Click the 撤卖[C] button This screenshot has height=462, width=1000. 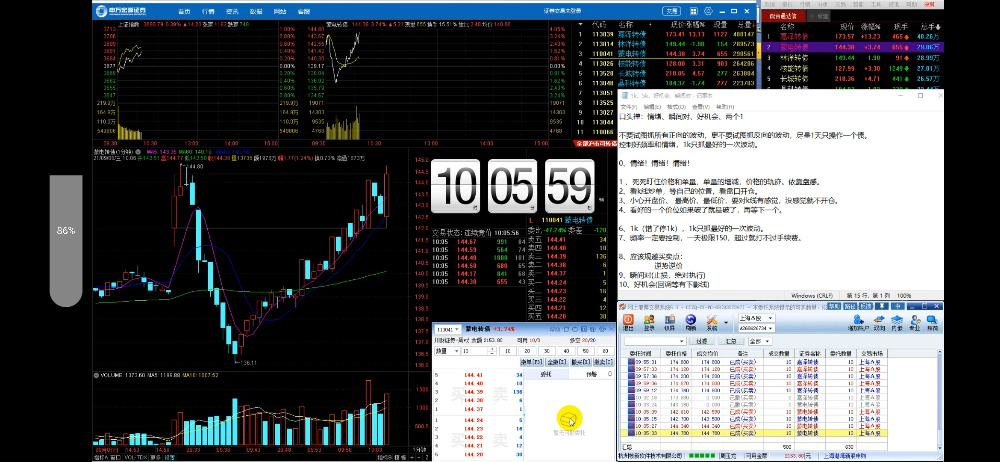(x=603, y=362)
